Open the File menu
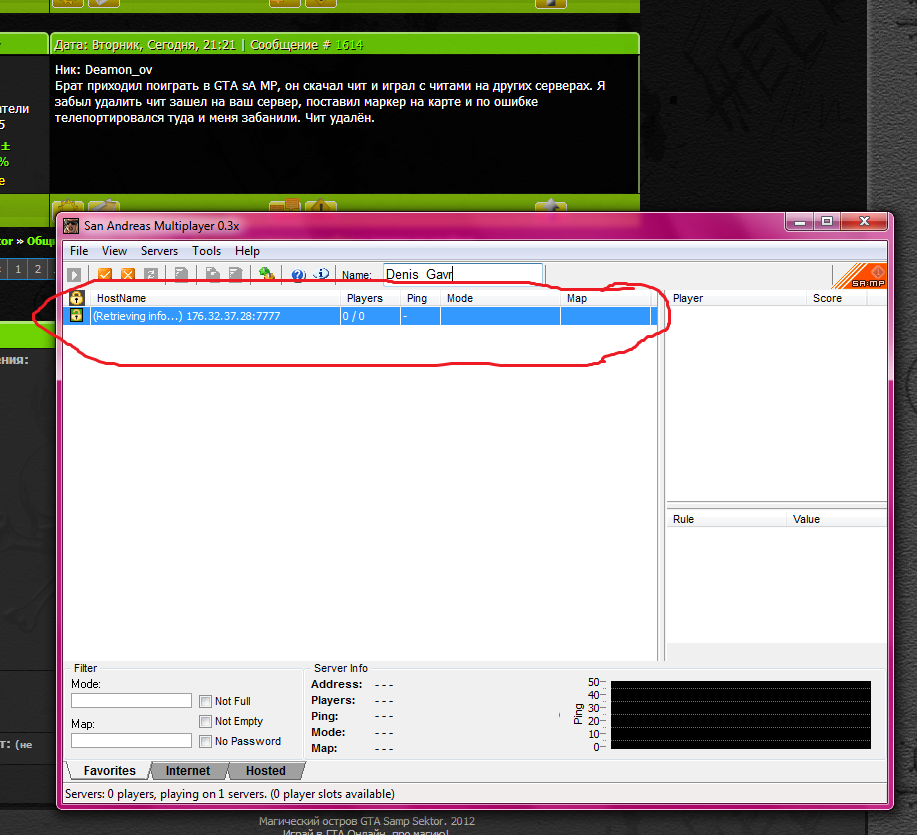This screenshot has width=917, height=835. (79, 251)
